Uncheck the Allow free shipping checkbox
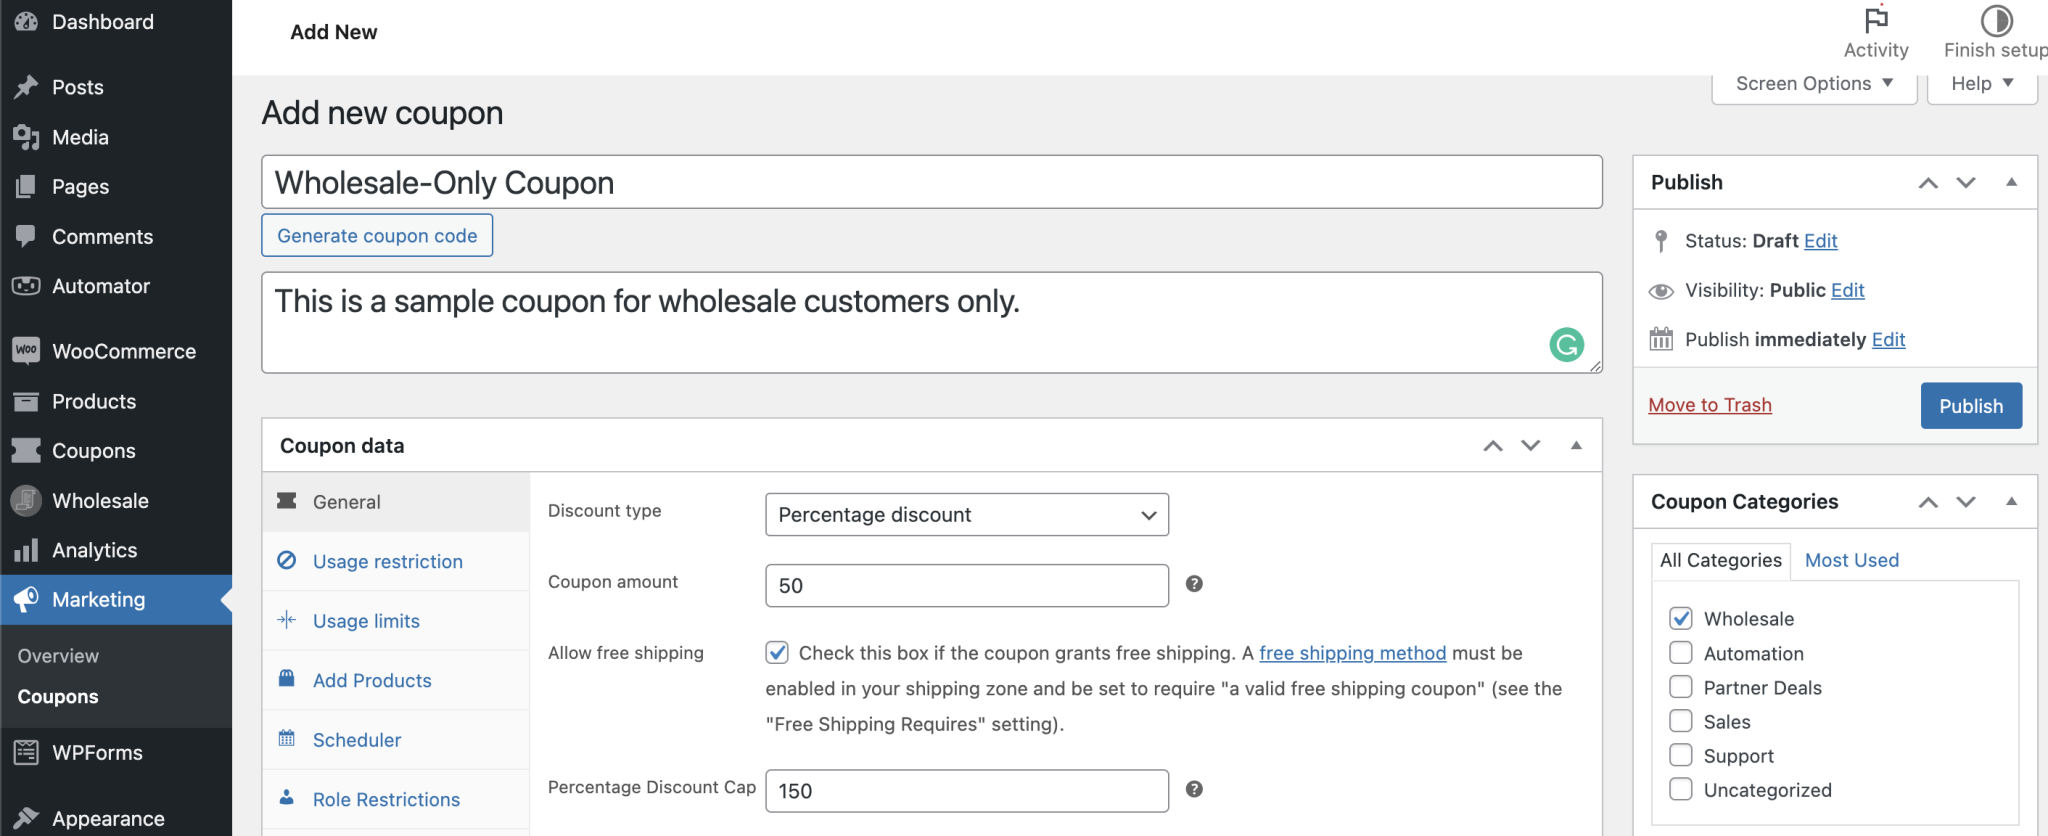 [x=777, y=653]
